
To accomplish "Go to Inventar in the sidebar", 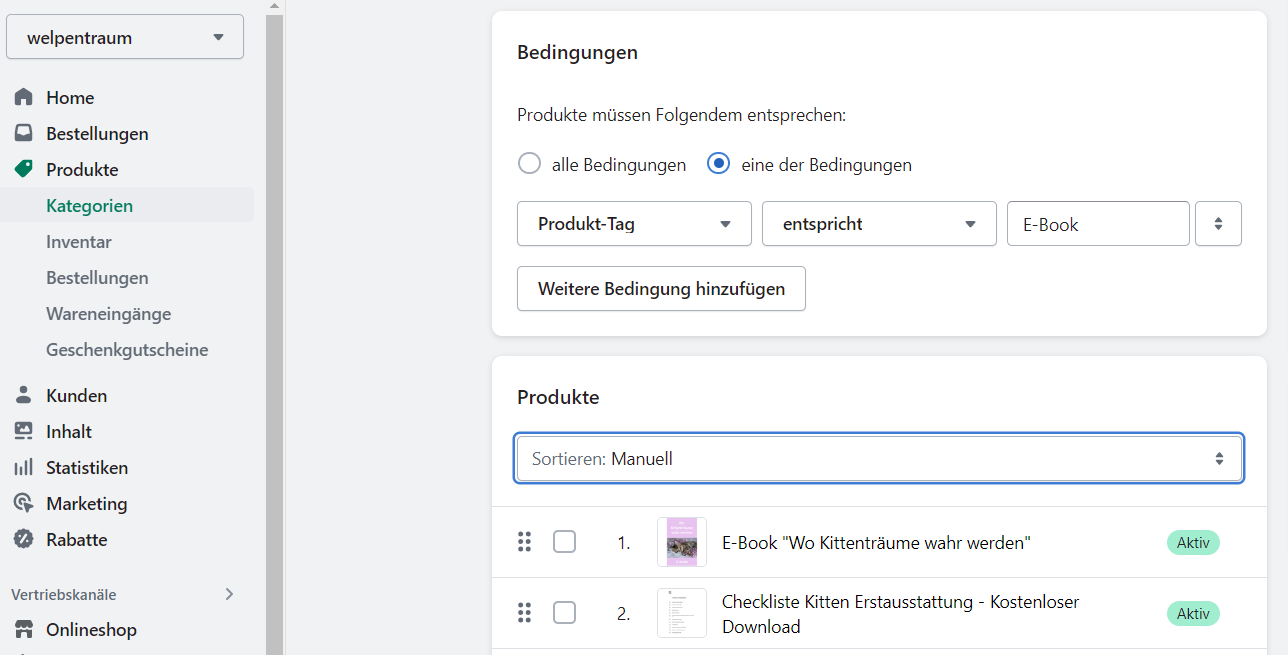I will point(79,242).
